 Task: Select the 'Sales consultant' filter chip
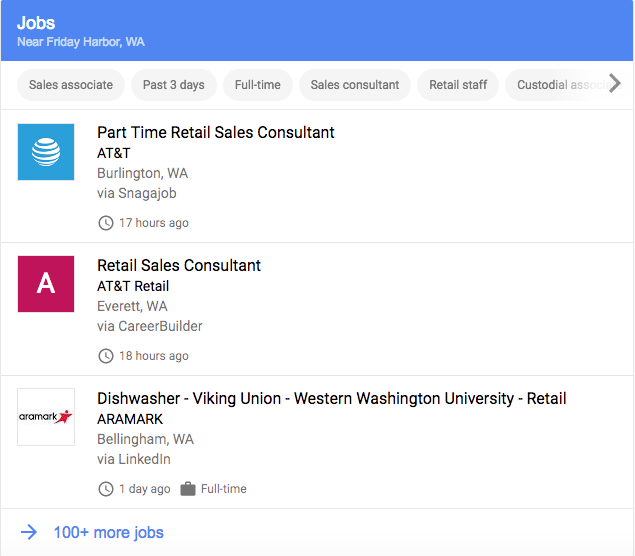coord(355,85)
